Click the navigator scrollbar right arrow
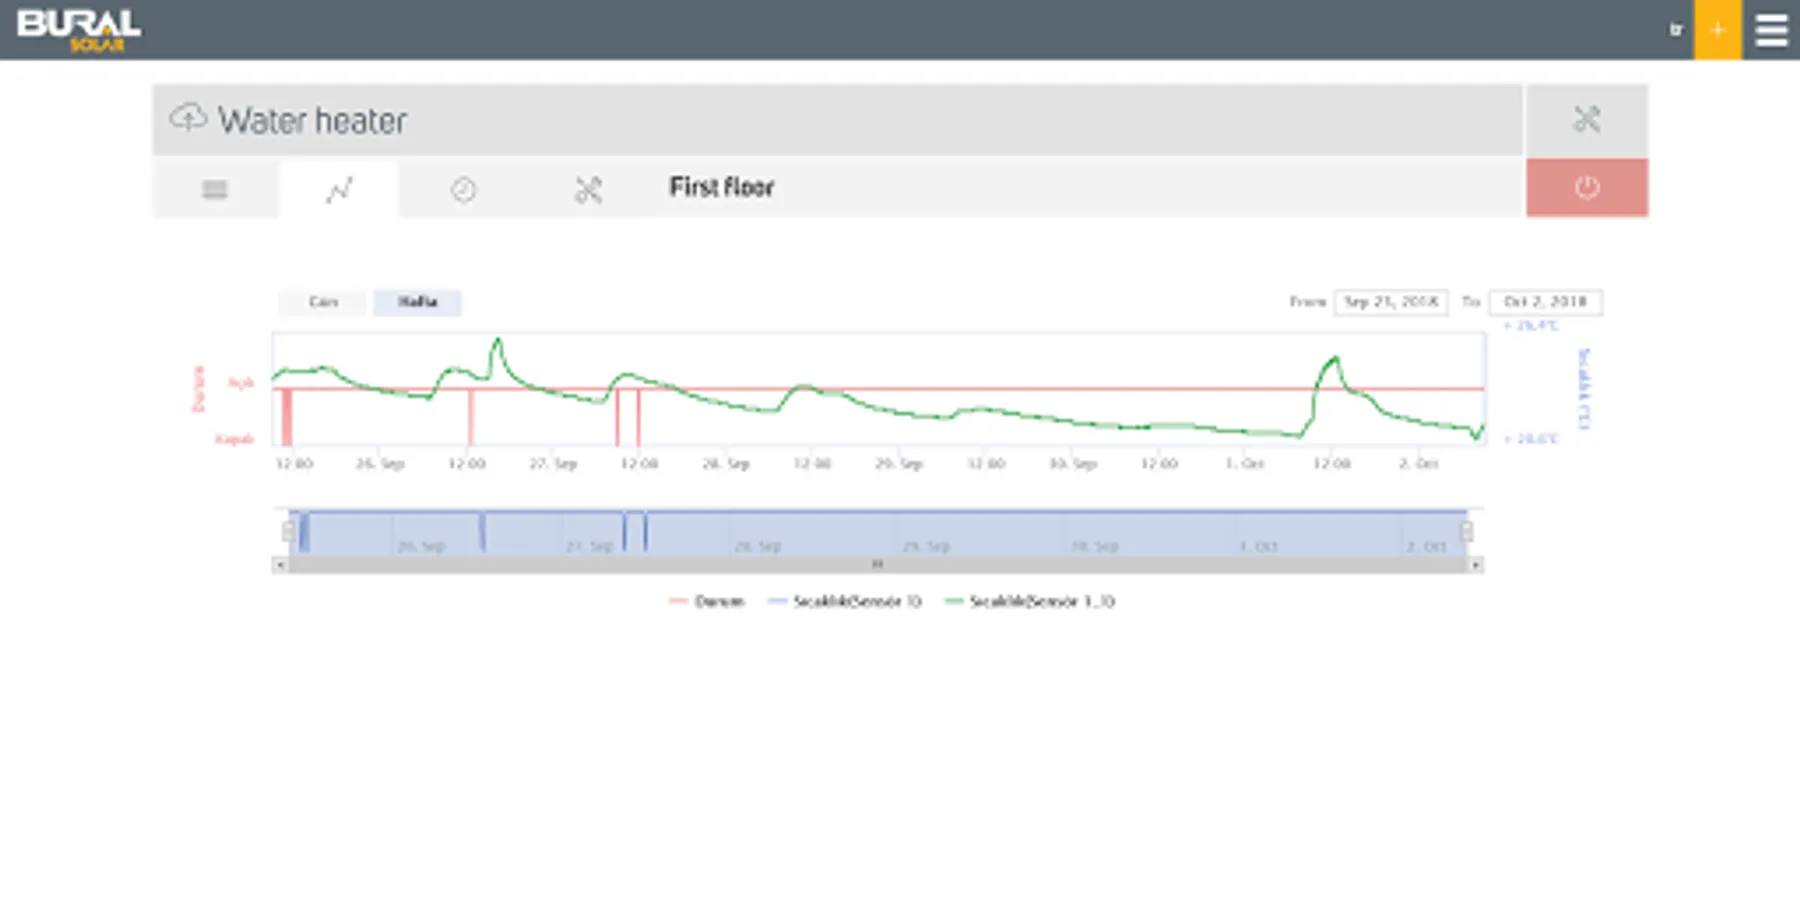Image resolution: width=1800 pixels, height=900 pixels. pos(1475,565)
